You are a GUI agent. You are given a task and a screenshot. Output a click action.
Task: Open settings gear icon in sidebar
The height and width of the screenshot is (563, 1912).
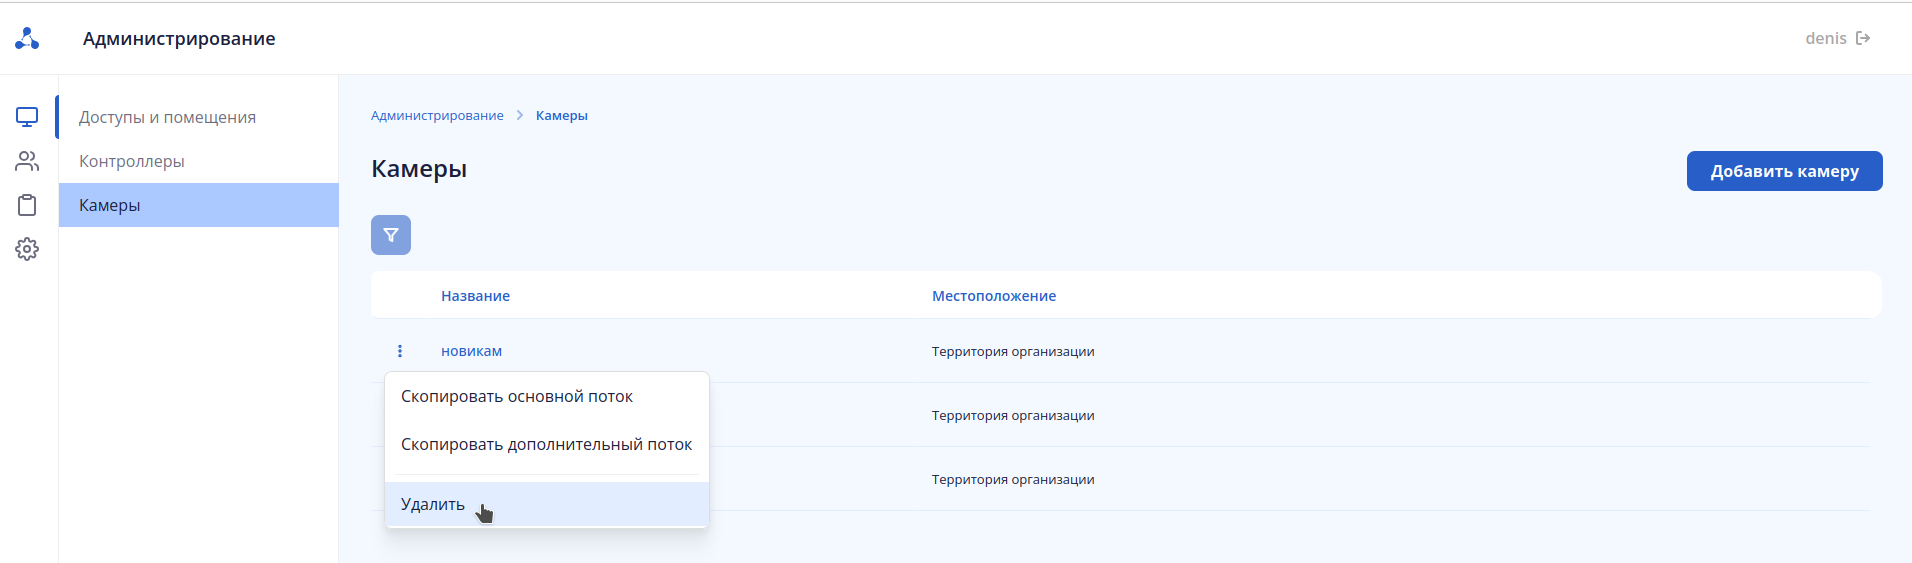(x=27, y=249)
